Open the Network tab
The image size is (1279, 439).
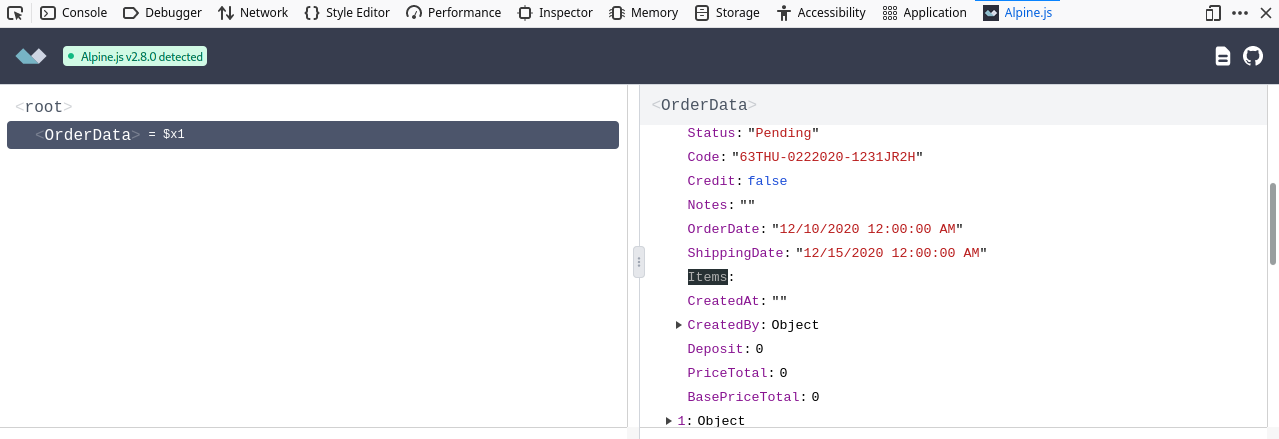pos(253,13)
